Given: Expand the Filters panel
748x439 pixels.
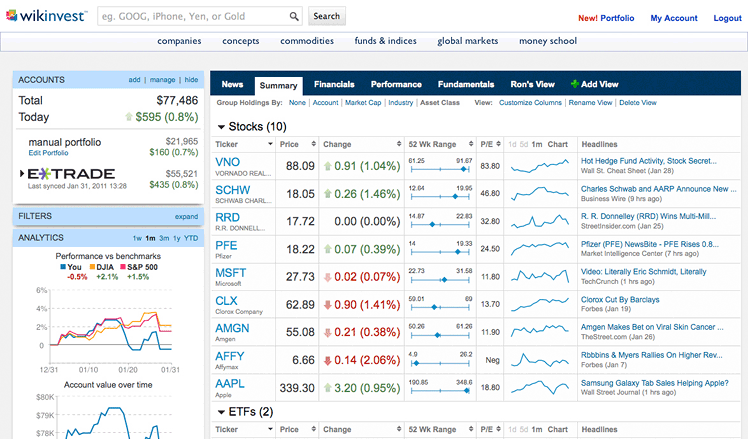Looking at the screenshot, I should click(x=186, y=217).
